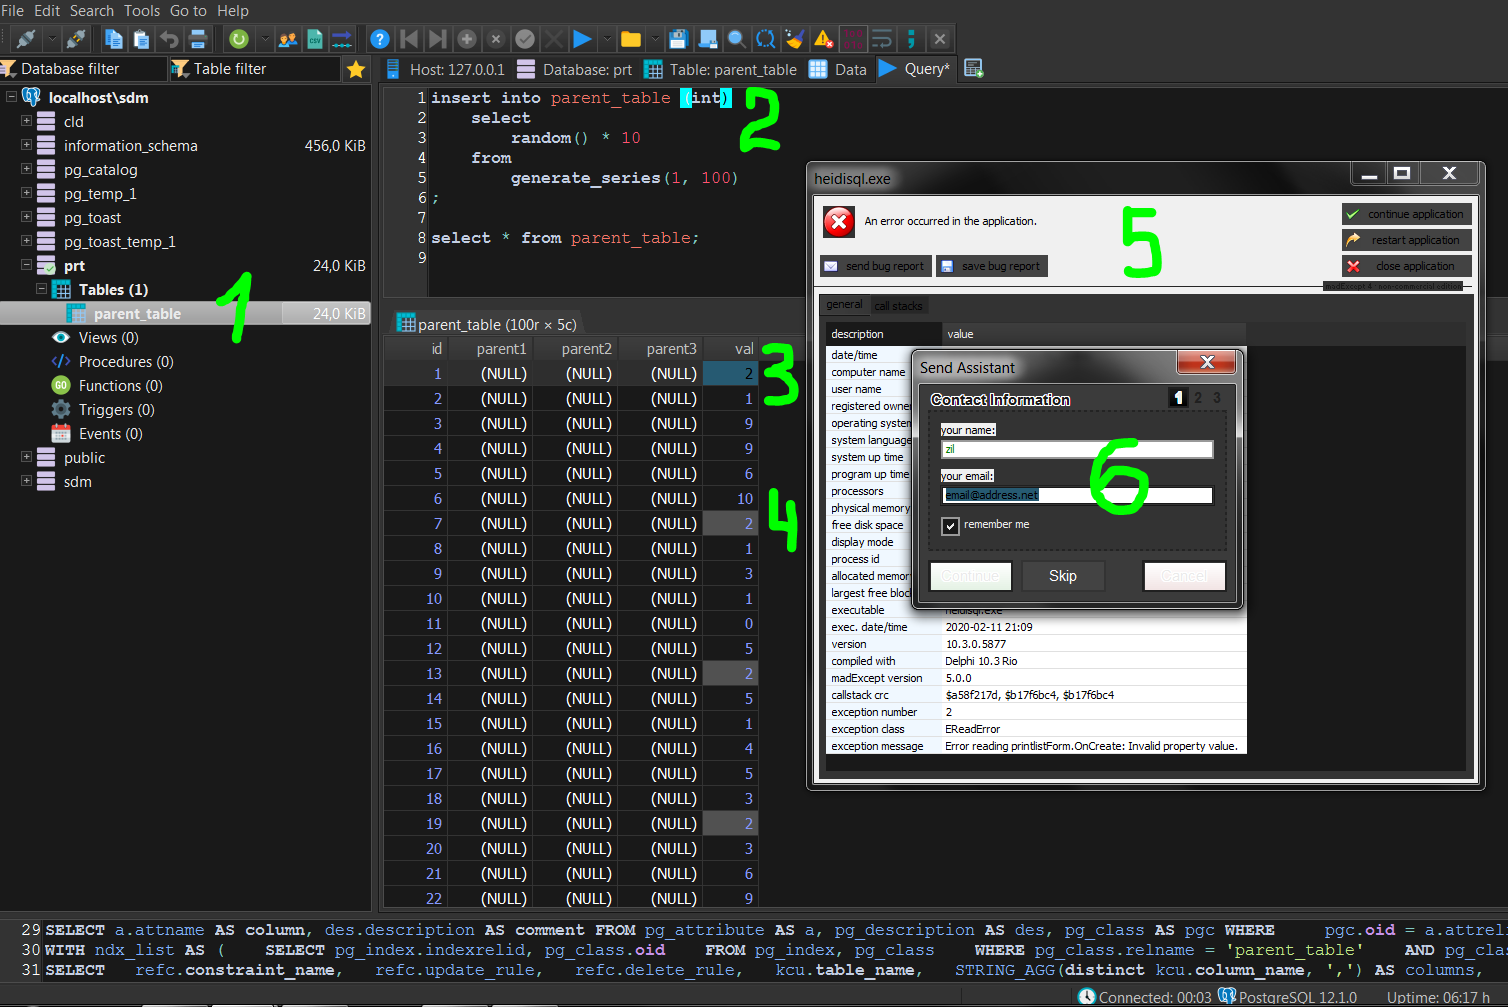Open the user manager icon in the toolbar
This screenshot has height=1007, width=1508.
(289, 39)
